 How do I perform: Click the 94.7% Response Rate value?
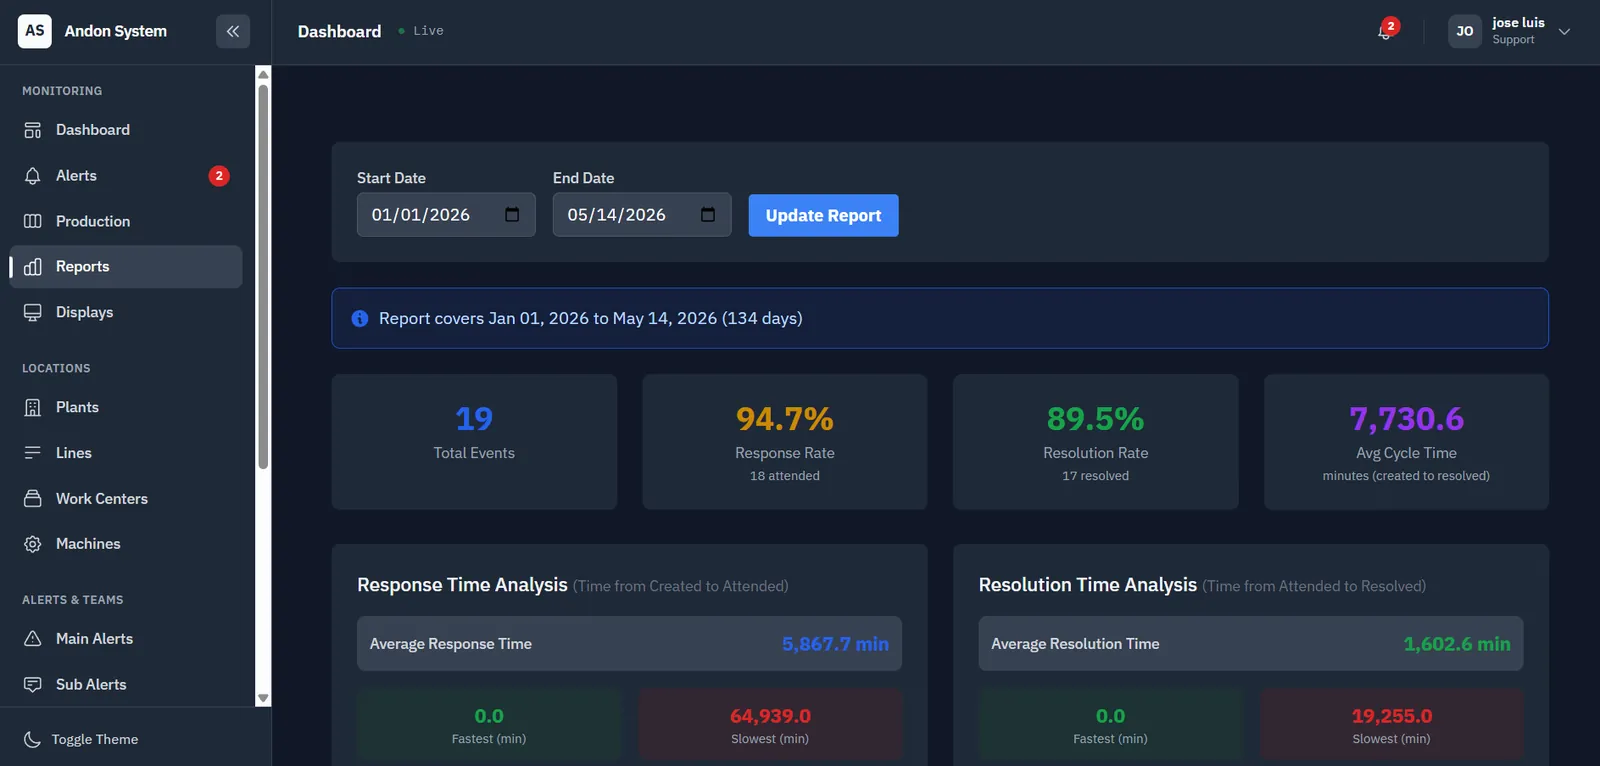click(785, 418)
